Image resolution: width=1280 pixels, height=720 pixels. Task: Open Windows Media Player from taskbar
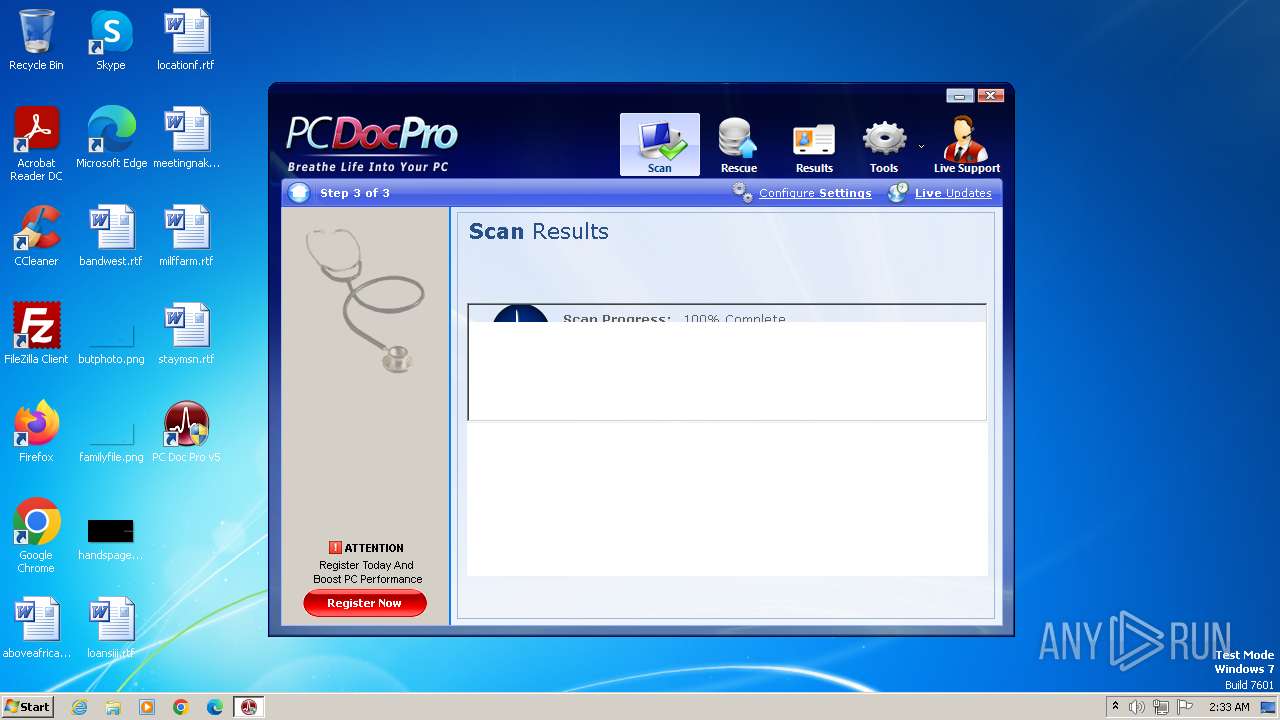click(x=147, y=707)
